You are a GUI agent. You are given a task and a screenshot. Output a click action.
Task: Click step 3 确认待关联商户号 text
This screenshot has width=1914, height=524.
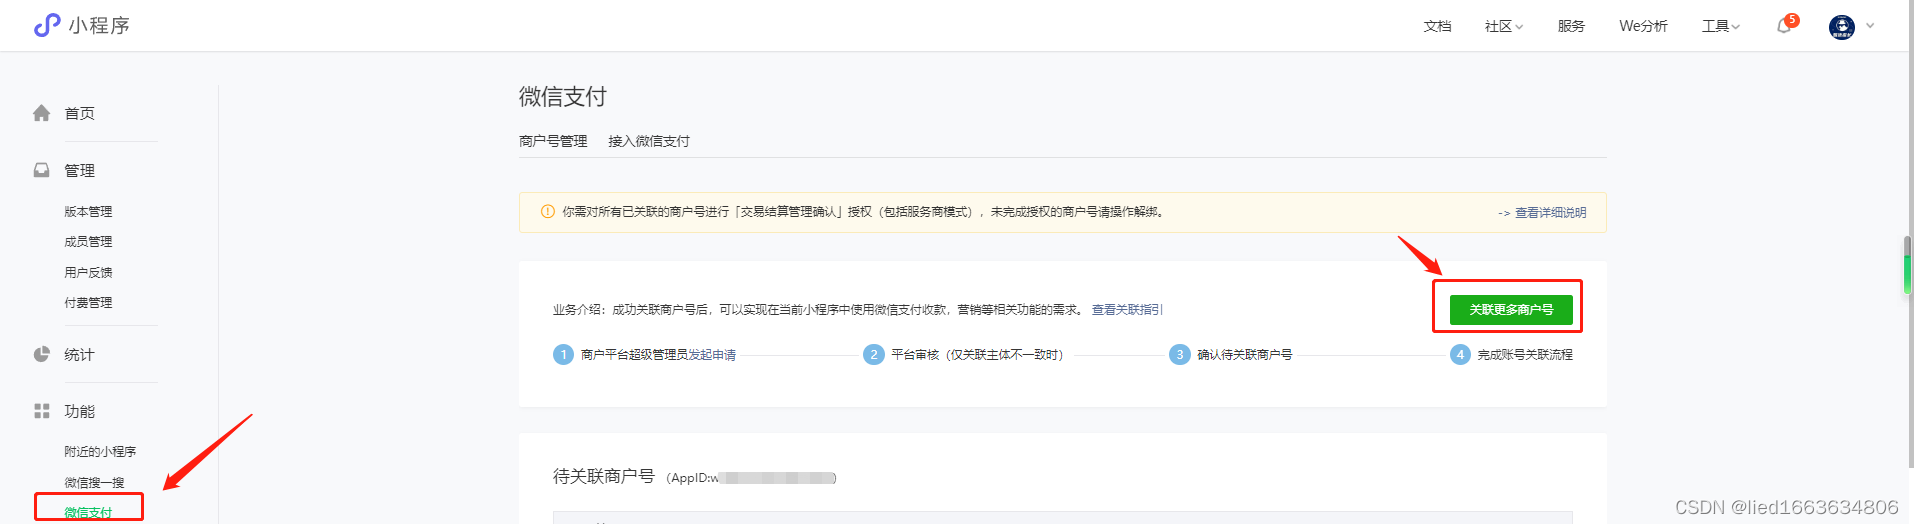click(1245, 355)
